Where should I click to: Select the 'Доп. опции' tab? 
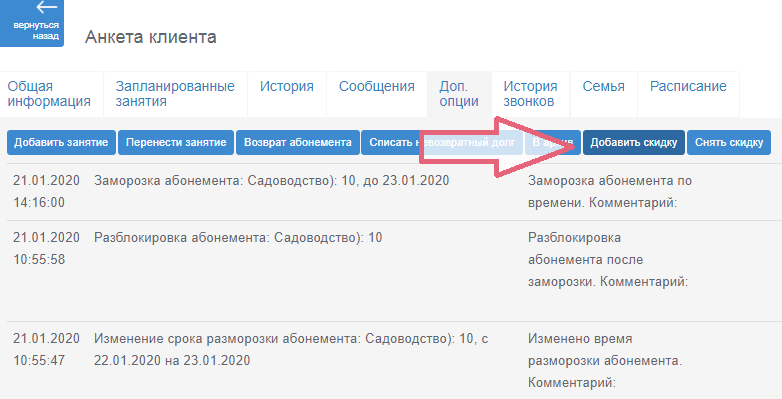[x=459, y=94]
